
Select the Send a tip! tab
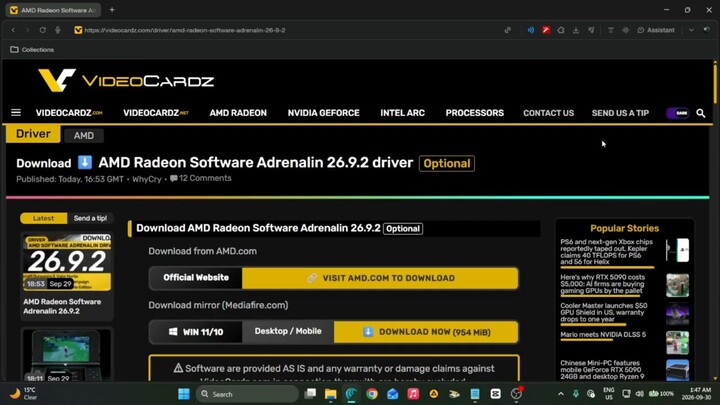[90, 218]
